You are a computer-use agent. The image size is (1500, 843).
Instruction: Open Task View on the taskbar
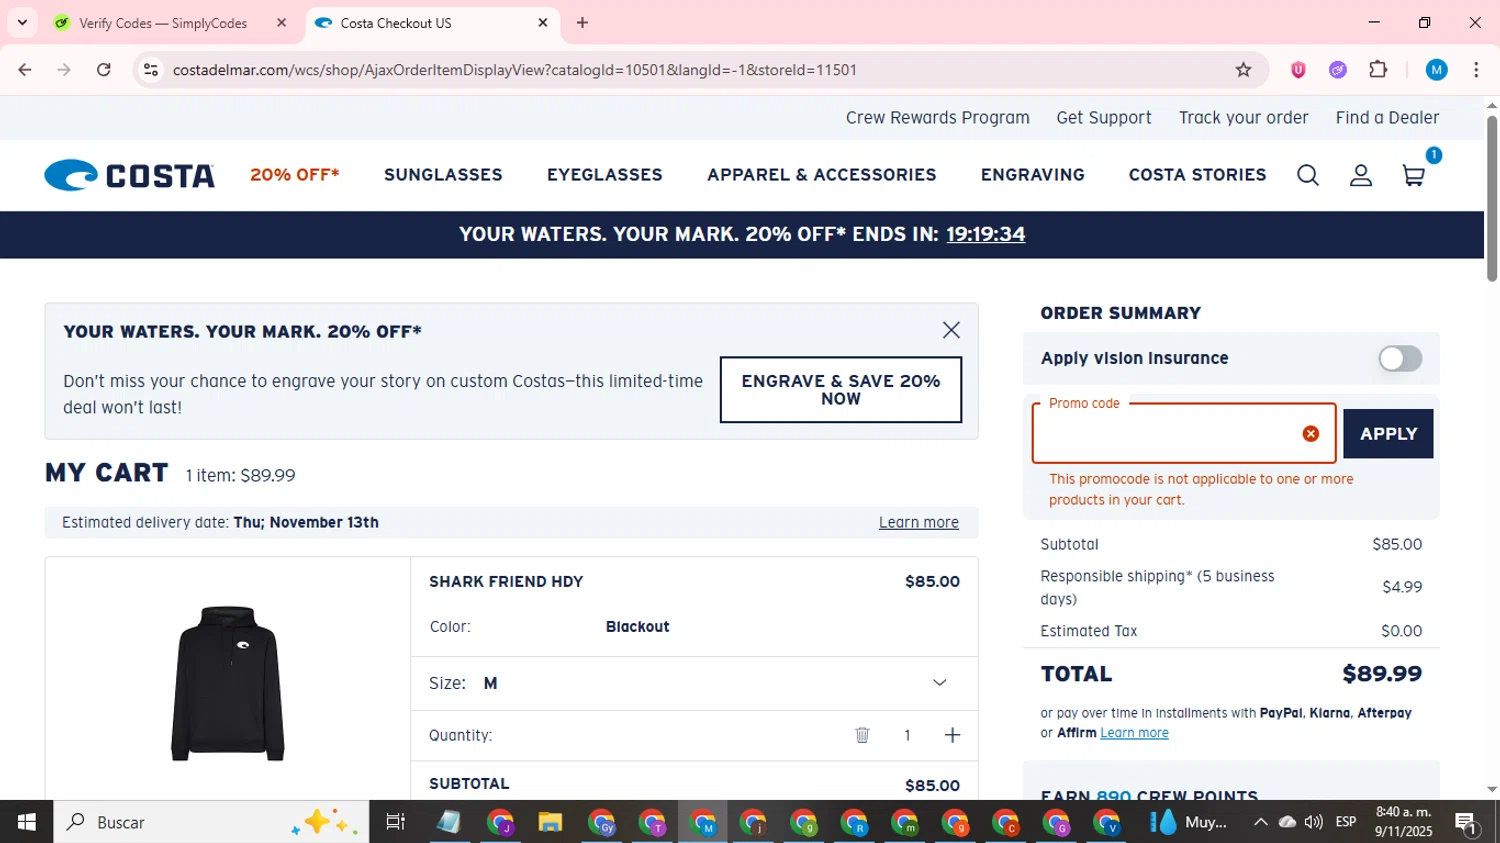395,822
